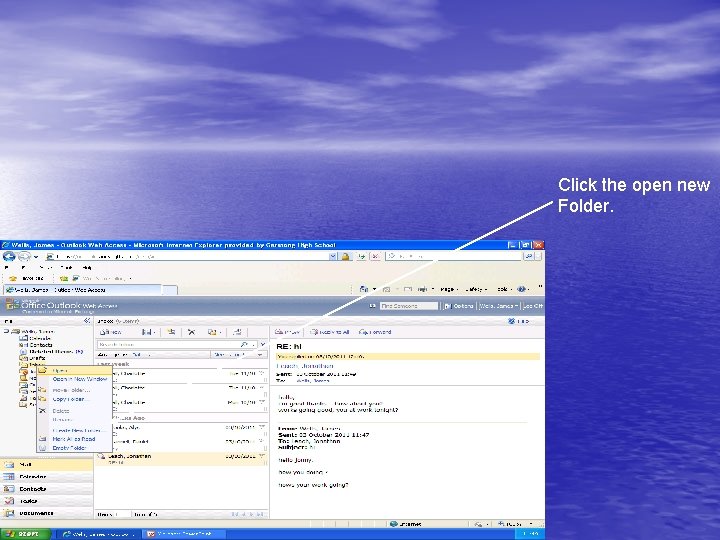The image size is (720, 540).
Task: Click the Move to folder toolbar icon
Action: click(x=171, y=332)
